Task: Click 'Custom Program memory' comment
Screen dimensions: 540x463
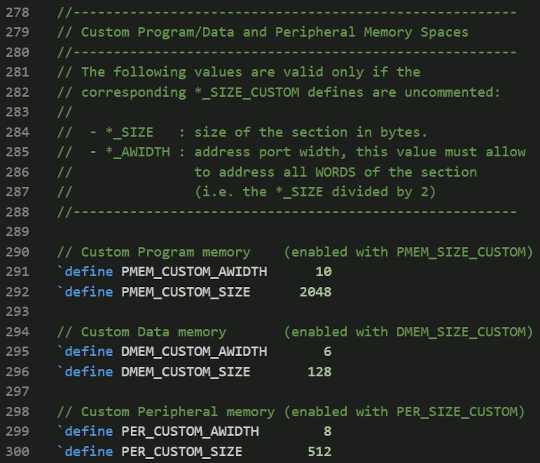Action: pos(166,252)
